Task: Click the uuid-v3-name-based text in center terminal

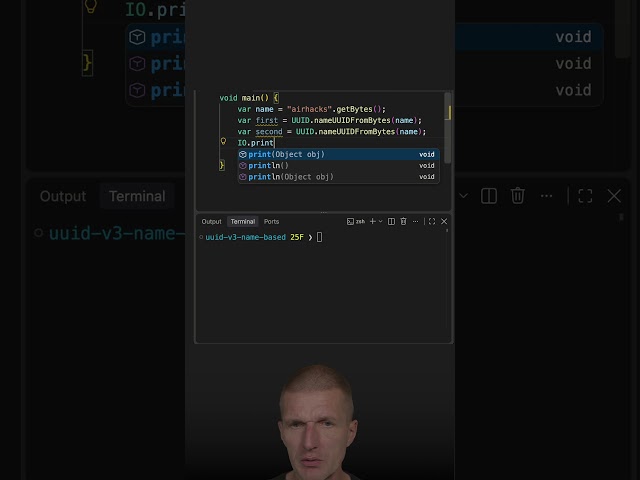Action: pos(246,237)
